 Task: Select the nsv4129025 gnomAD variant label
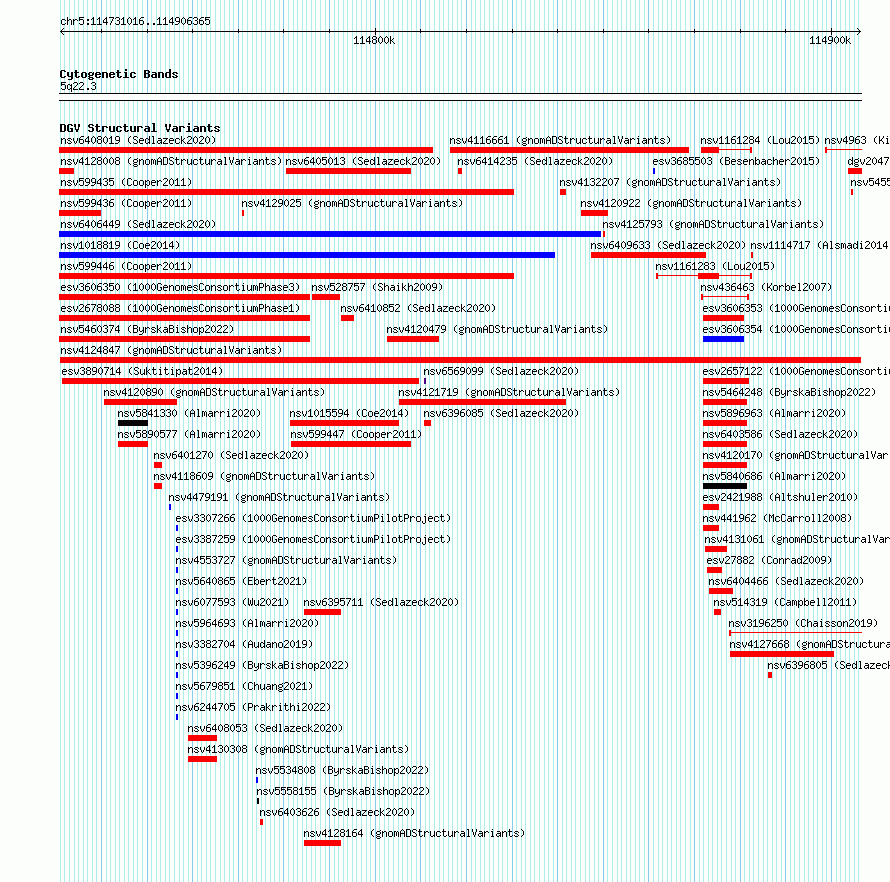click(352, 203)
